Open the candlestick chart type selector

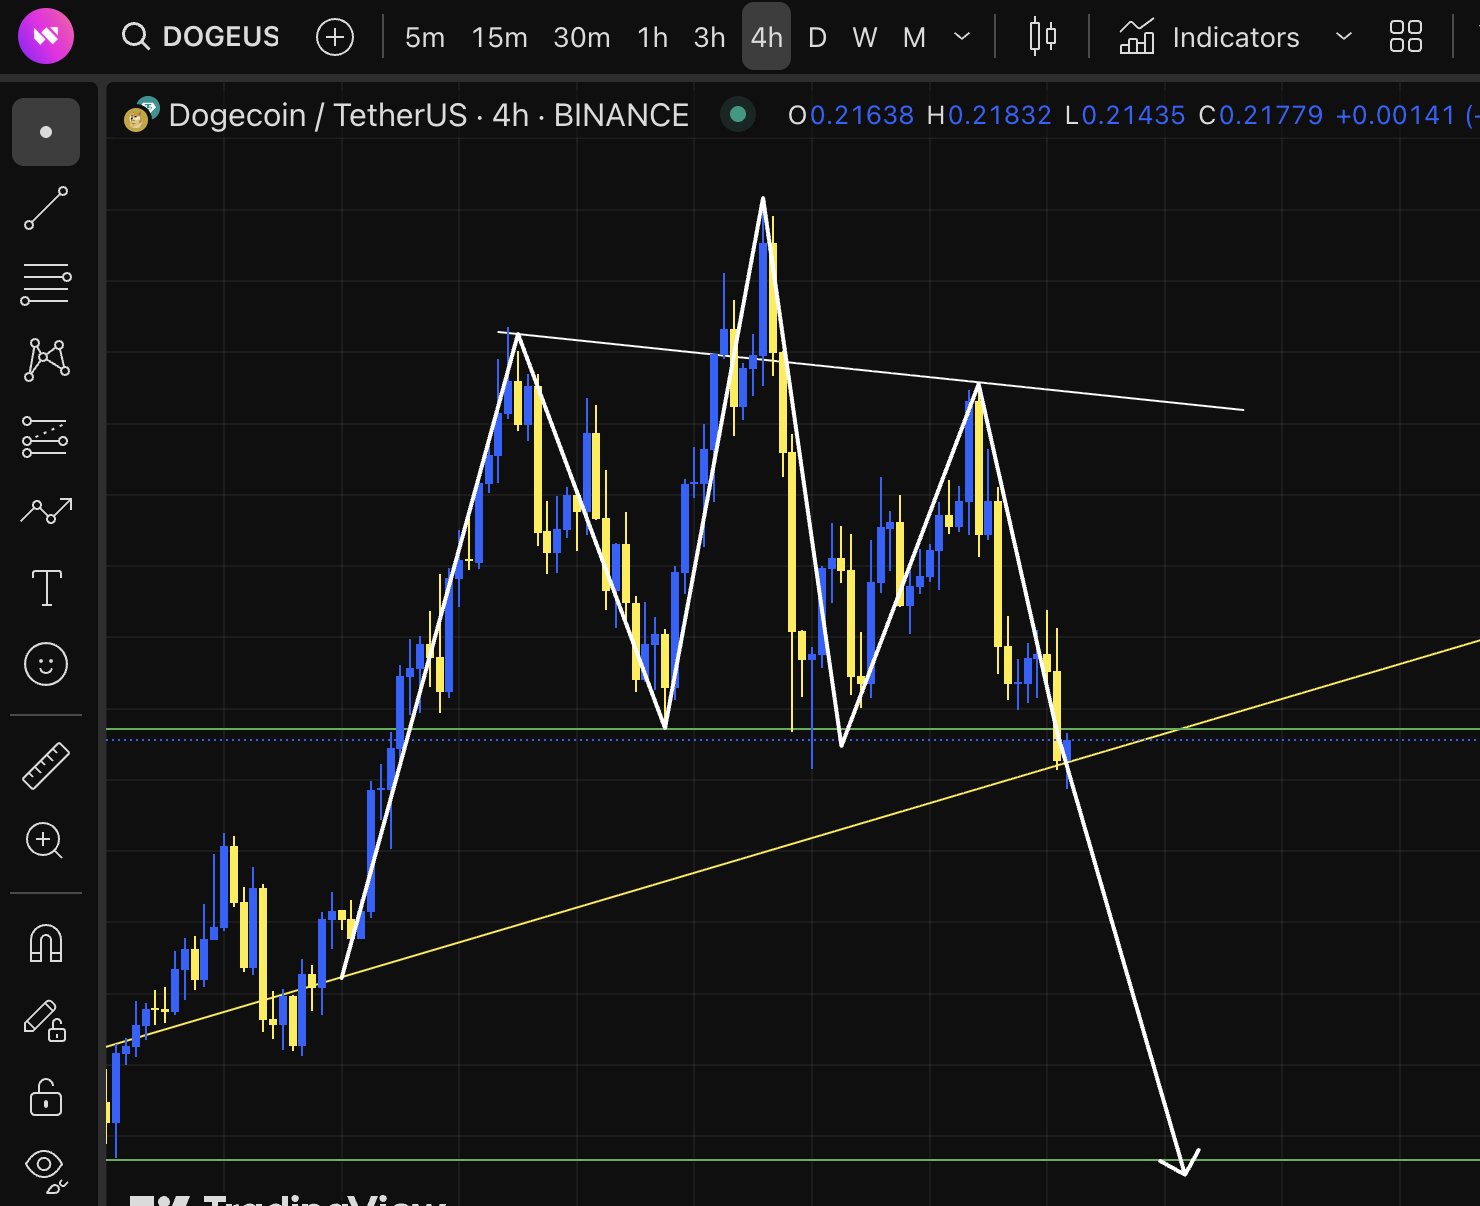1042,37
